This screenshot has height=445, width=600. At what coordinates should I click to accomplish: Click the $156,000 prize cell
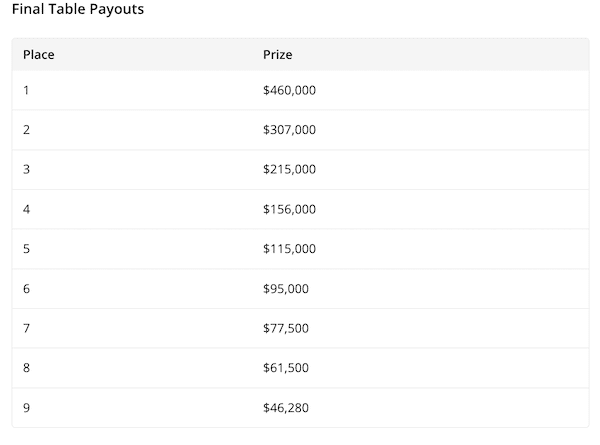pyautogui.click(x=289, y=209)
